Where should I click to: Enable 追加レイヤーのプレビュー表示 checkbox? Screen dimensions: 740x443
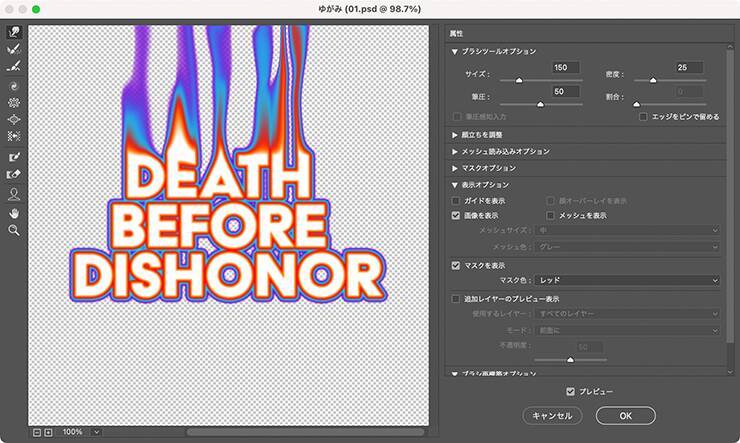click(455, 299)
